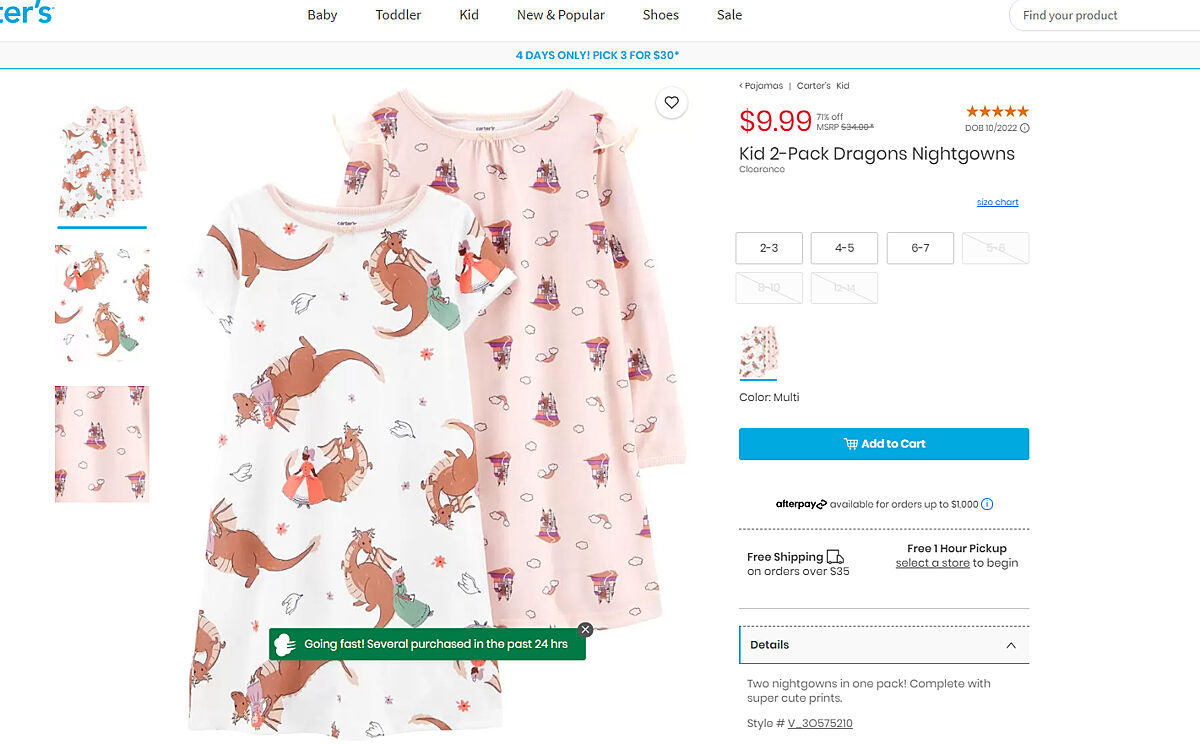Collapse the Details section

pyautogui.click(x=1010, y=645)
